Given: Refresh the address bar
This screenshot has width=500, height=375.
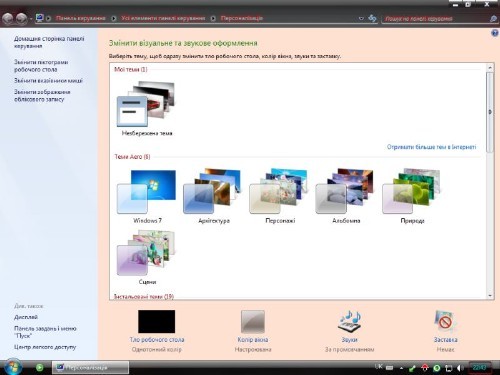Looking at the screenshot, I should (x=372, y=18).
